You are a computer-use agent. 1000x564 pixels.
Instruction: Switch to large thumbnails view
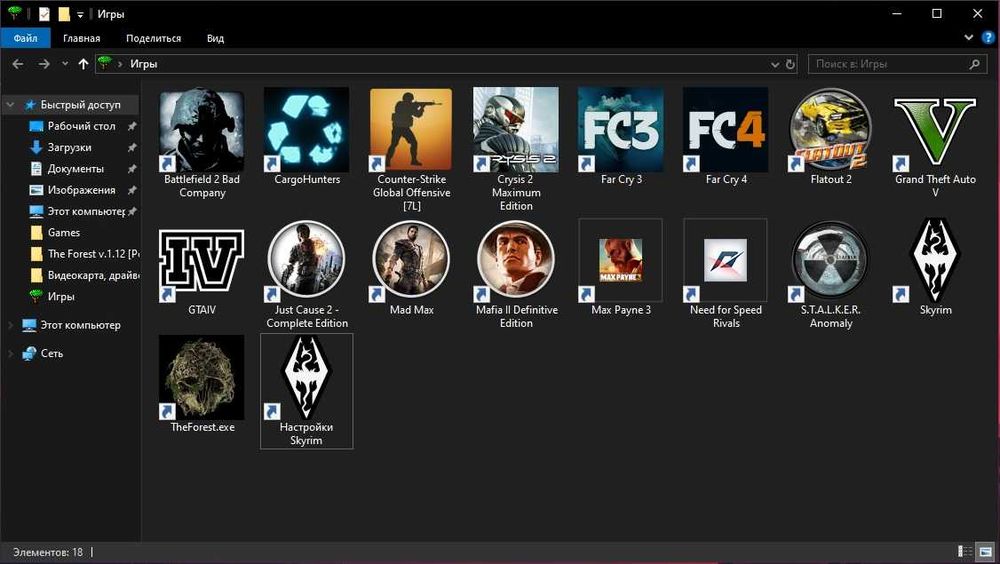point(986,551)
